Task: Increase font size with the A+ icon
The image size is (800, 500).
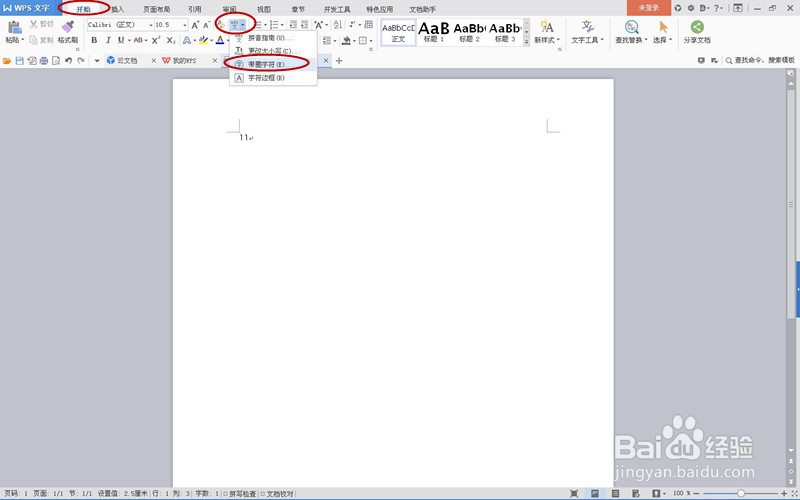Action: (195, 24)
